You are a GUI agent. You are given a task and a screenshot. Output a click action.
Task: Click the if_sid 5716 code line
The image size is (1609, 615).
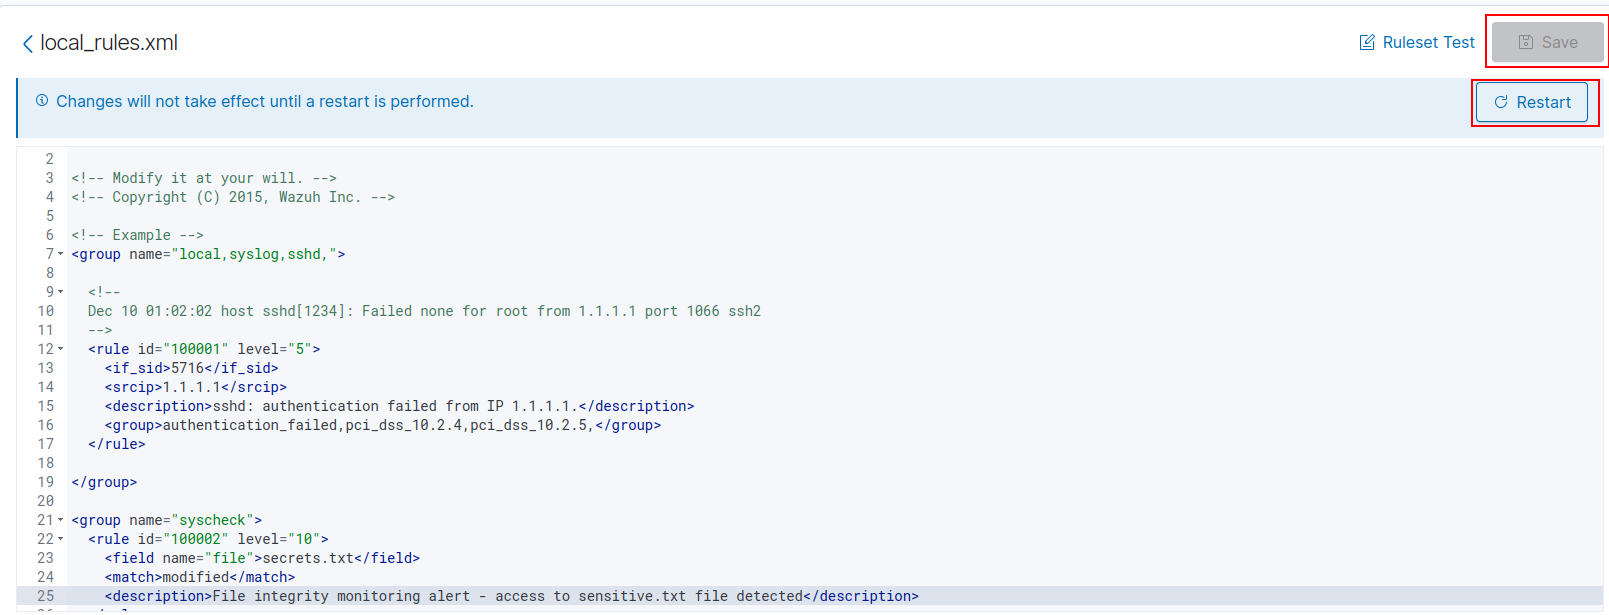tap(191, 368)
